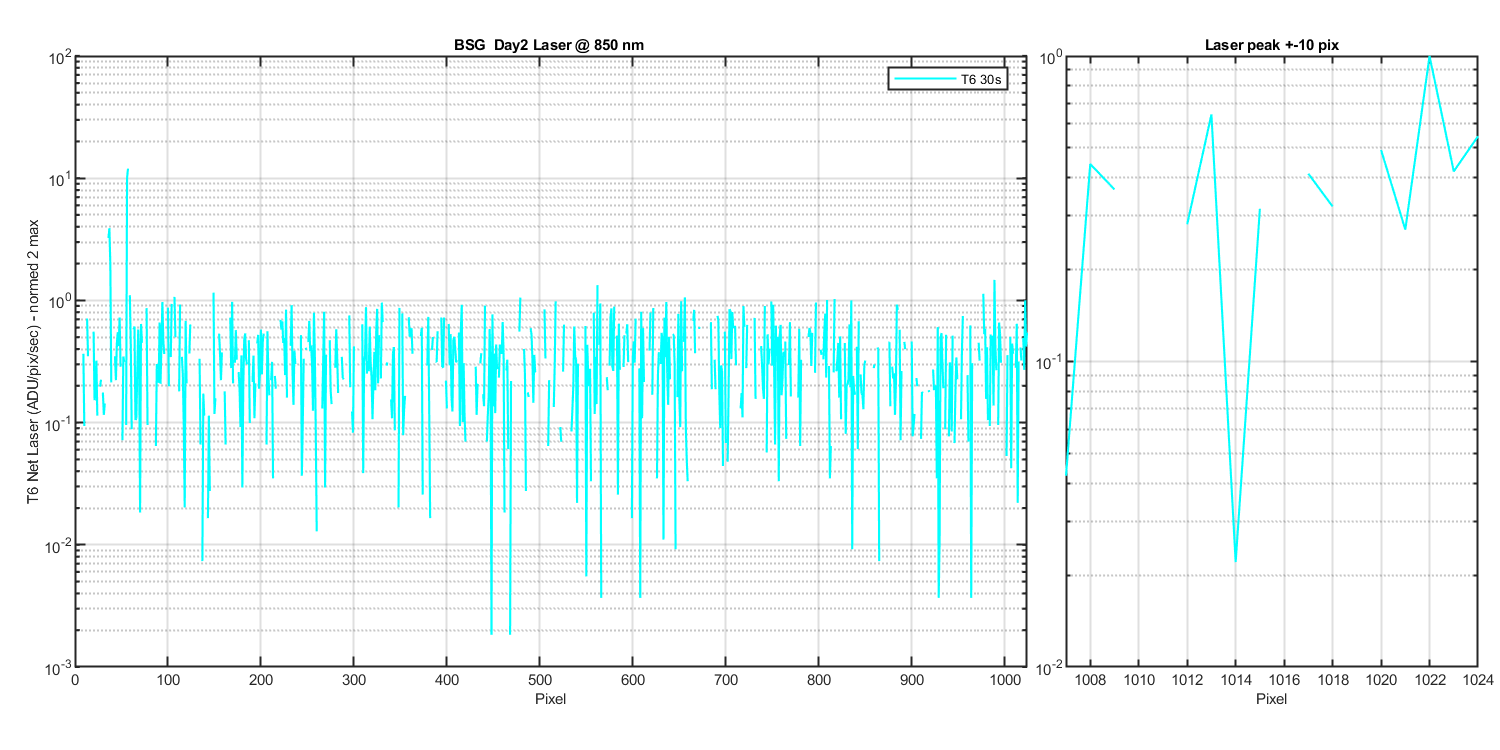Image resolution: width=1500 pixels, height=750 pixels.
Task: Click x-axis tick label '900'
Action: [912, 680]
